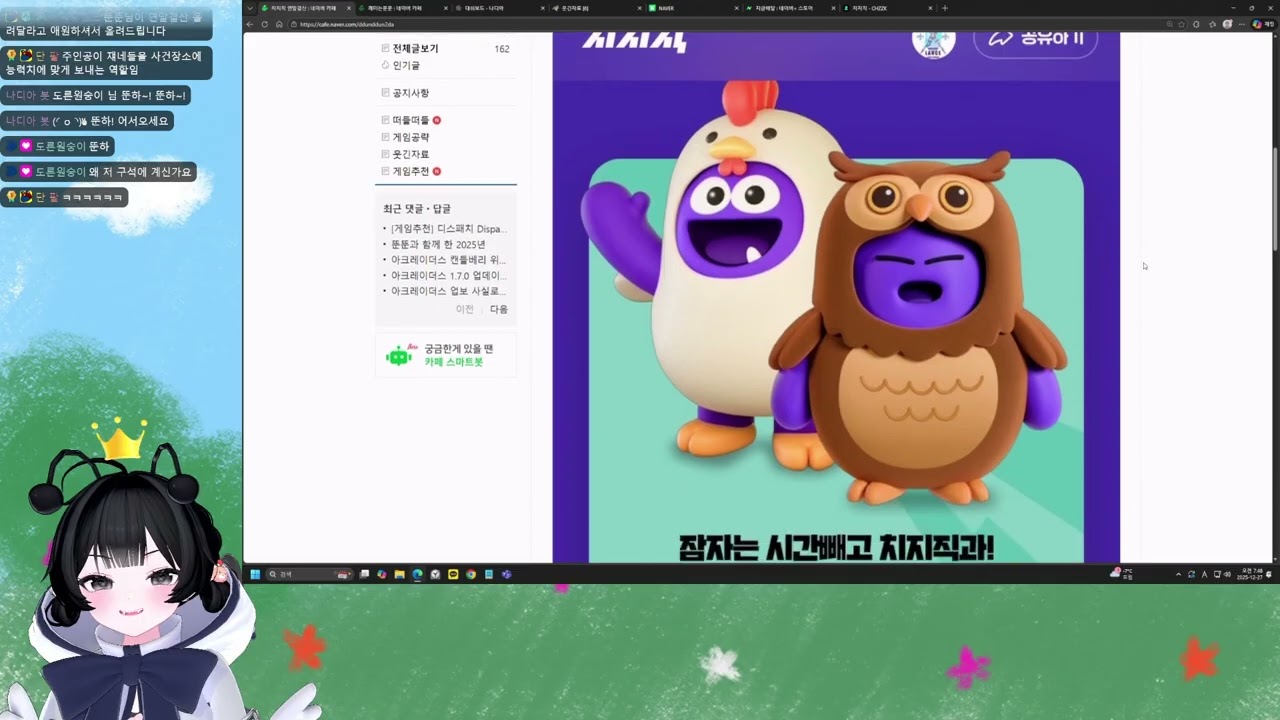Open Microsoft Edge from taskbar

pyautogui.click(x=417, y=574)
